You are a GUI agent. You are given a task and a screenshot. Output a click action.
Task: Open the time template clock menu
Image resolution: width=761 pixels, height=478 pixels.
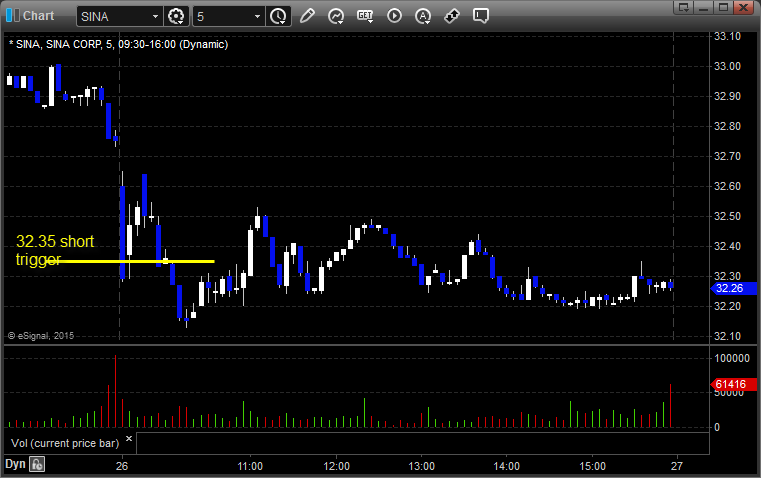[x=278, y=16]
